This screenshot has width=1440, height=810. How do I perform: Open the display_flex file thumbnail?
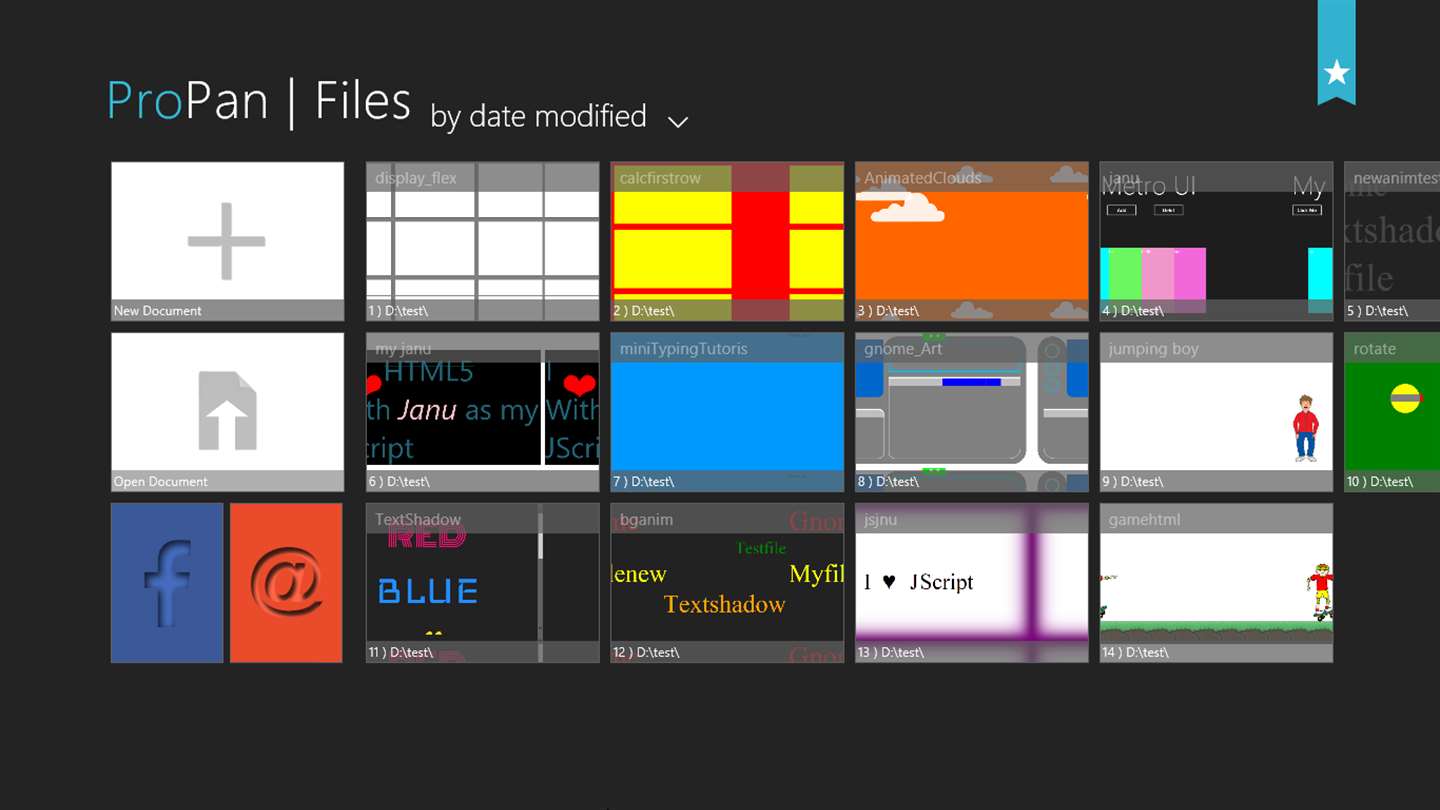[x=483, y=241]
